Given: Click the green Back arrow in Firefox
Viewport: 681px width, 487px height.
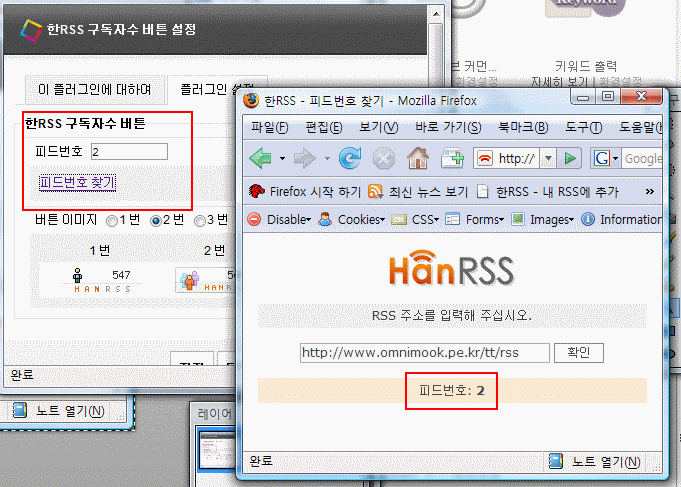Looking at the screenshot, I should tap(261, 159).
